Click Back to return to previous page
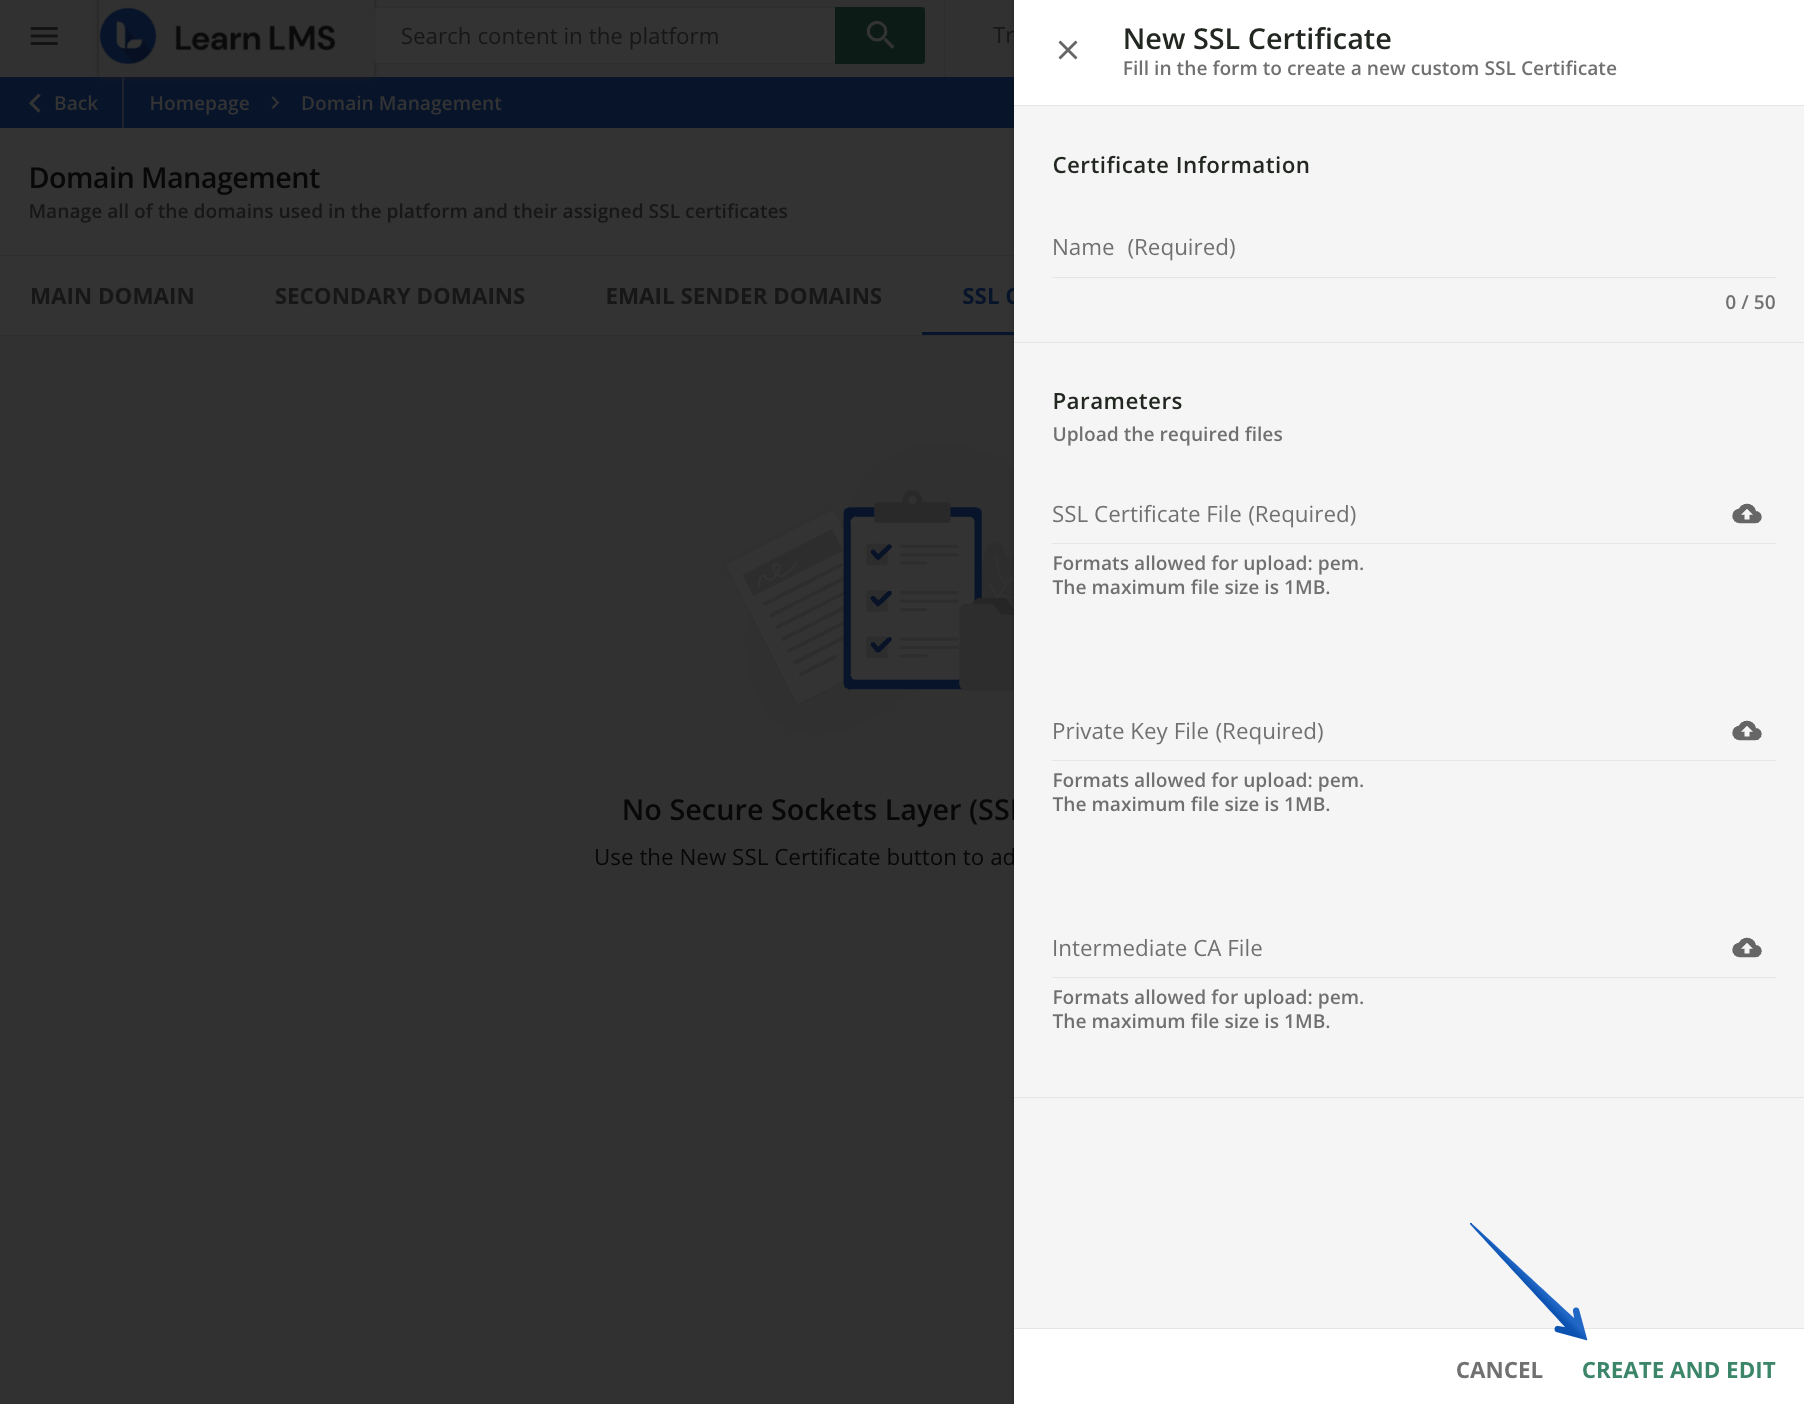1804x1404 pixels. coord(62,102)
